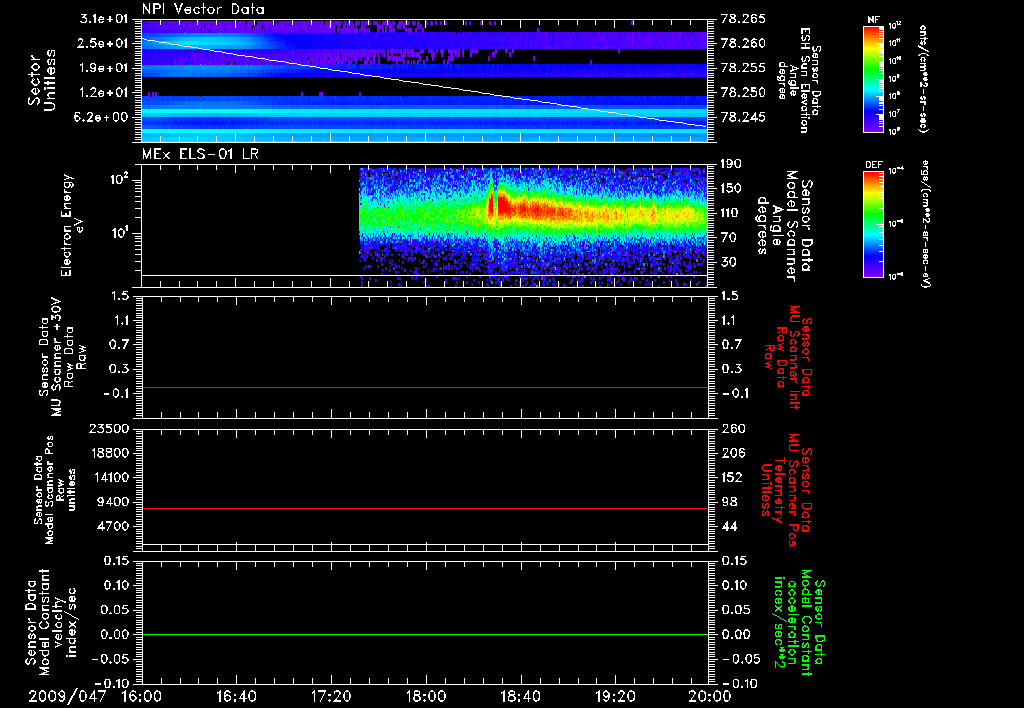Viewport: 1024px width, 708px height.
Task: Click the 18800 scanner position tick
Action: click(x=108, y=453)
